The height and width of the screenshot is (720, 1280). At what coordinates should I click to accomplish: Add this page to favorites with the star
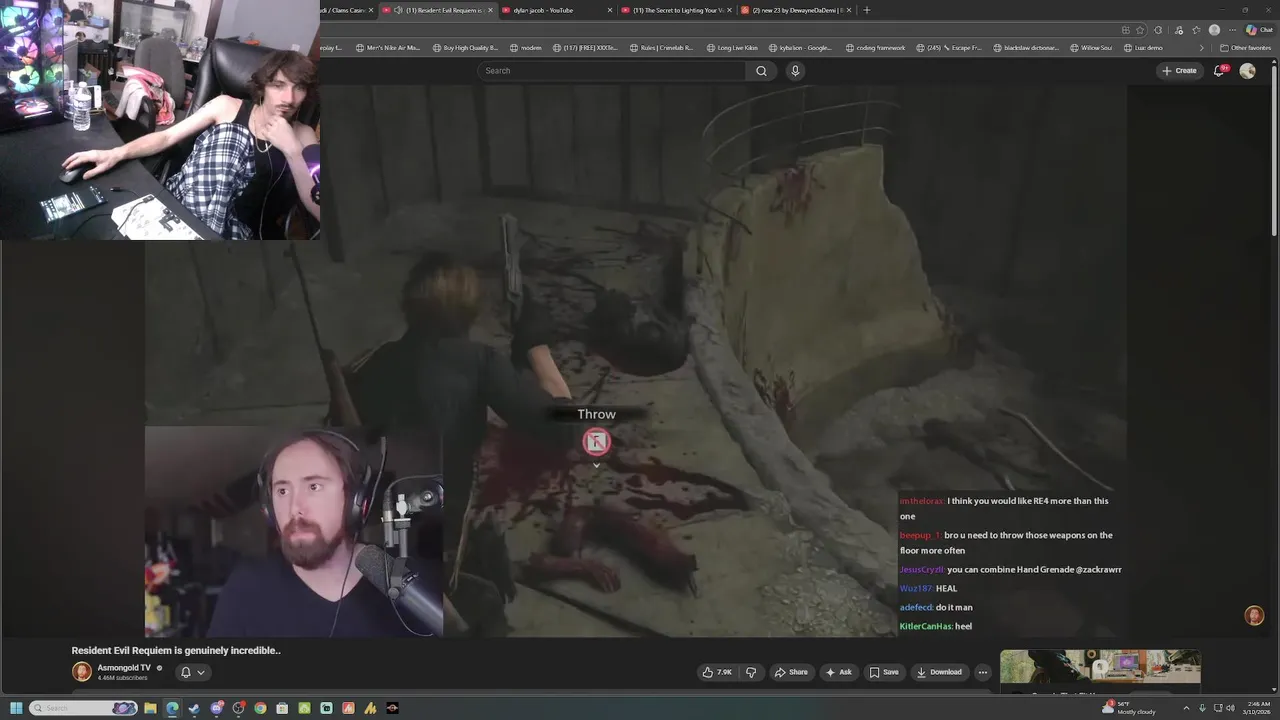(1140, 30)
